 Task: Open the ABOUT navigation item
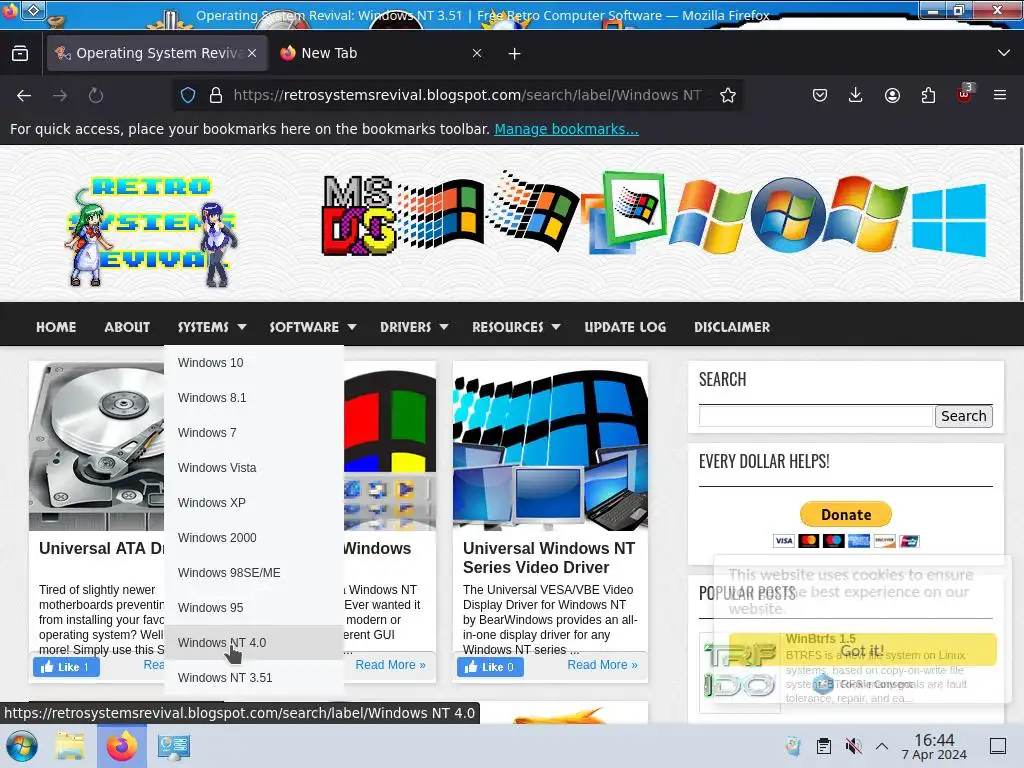pyautogui.click(x=127, y=327)
